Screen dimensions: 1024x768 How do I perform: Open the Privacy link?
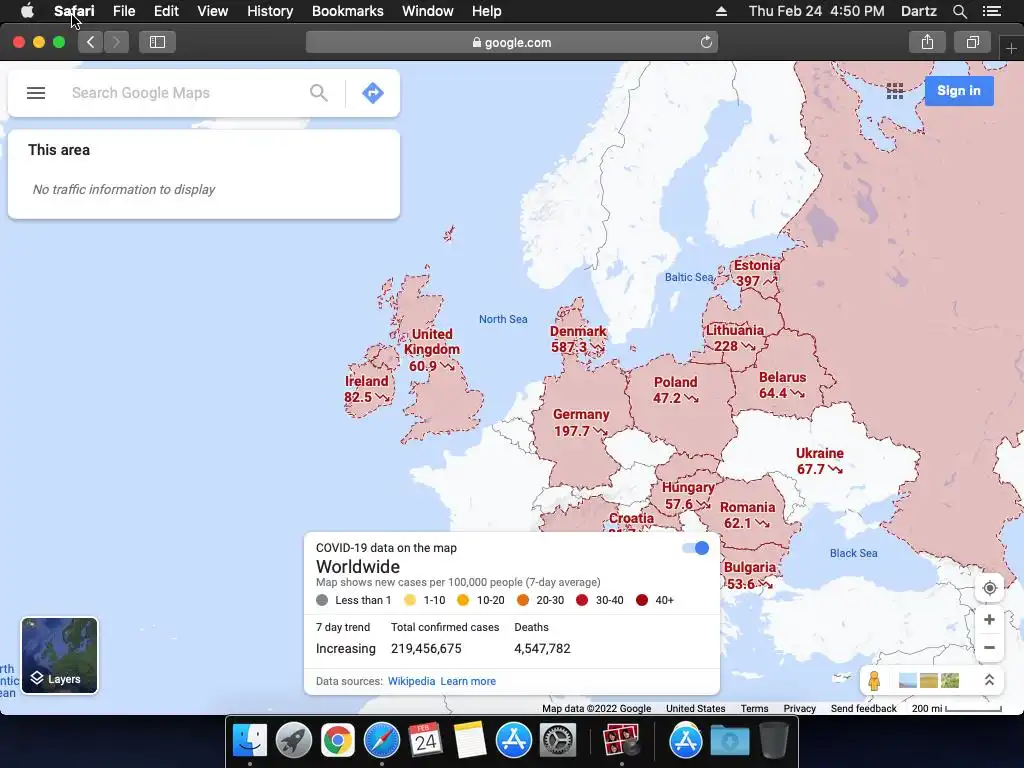799,709
